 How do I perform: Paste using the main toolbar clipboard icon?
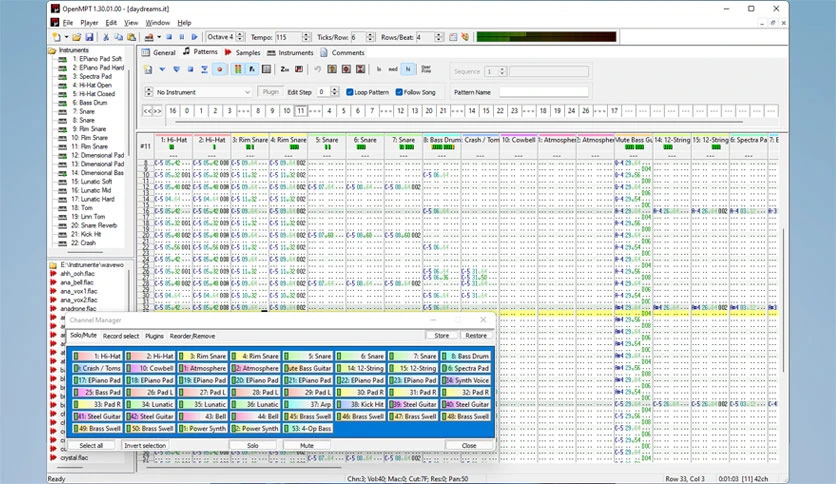pyautogui.click(x=131, y=37)
